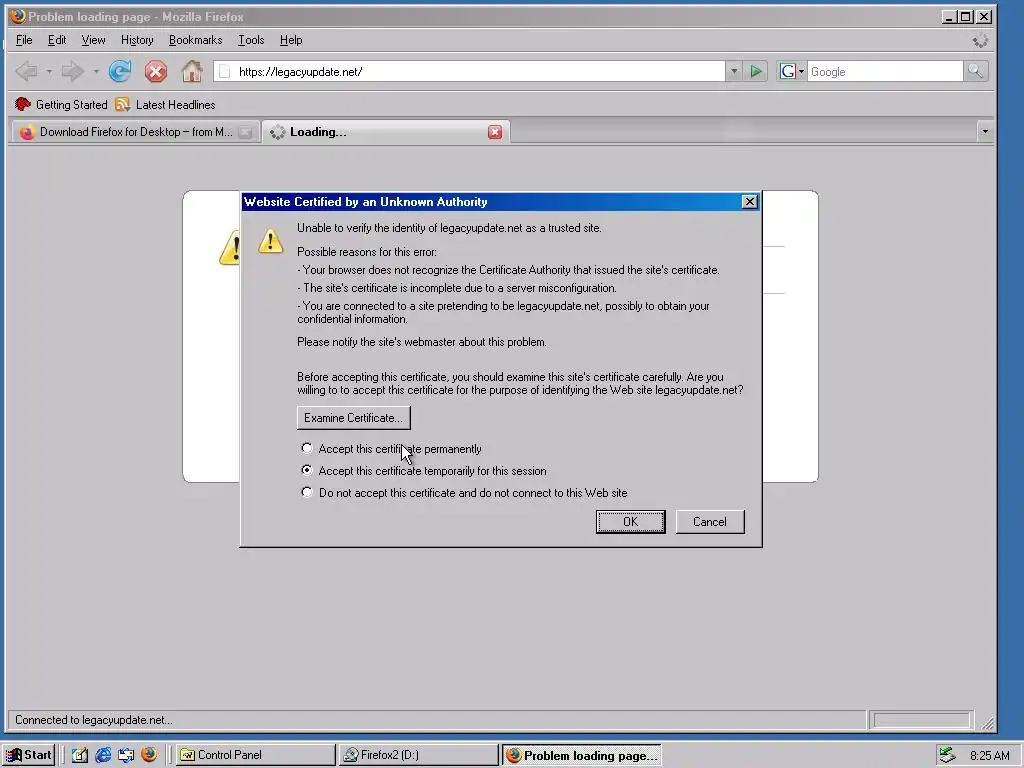Expand the address bar URL dropdown
The width and height of the screenshot is (1024, 768).
[734, 71]
